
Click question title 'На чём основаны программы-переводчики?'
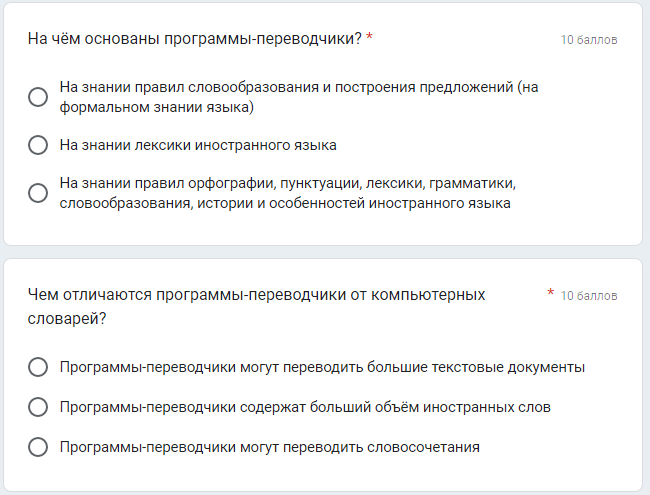(x=194, y=39)
